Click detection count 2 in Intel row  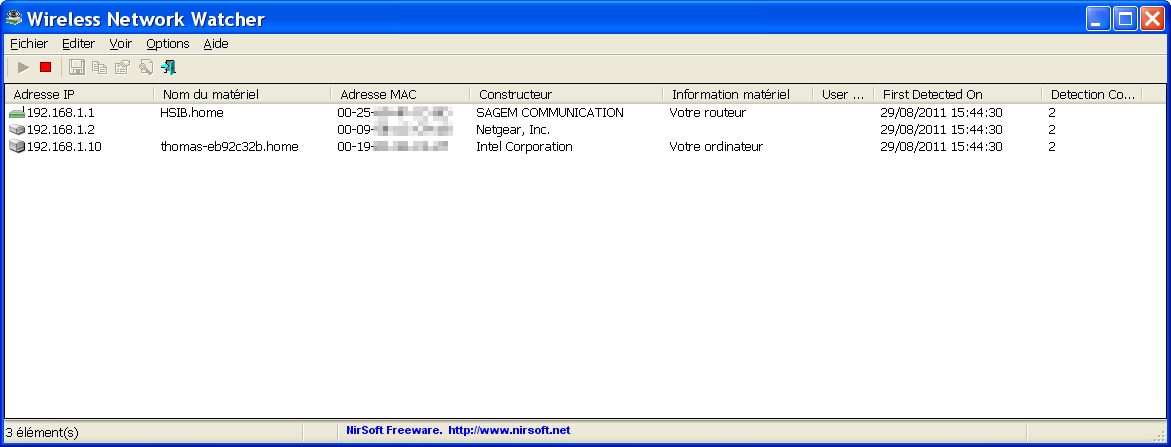pyautogui.click(x=1052, y=147)
